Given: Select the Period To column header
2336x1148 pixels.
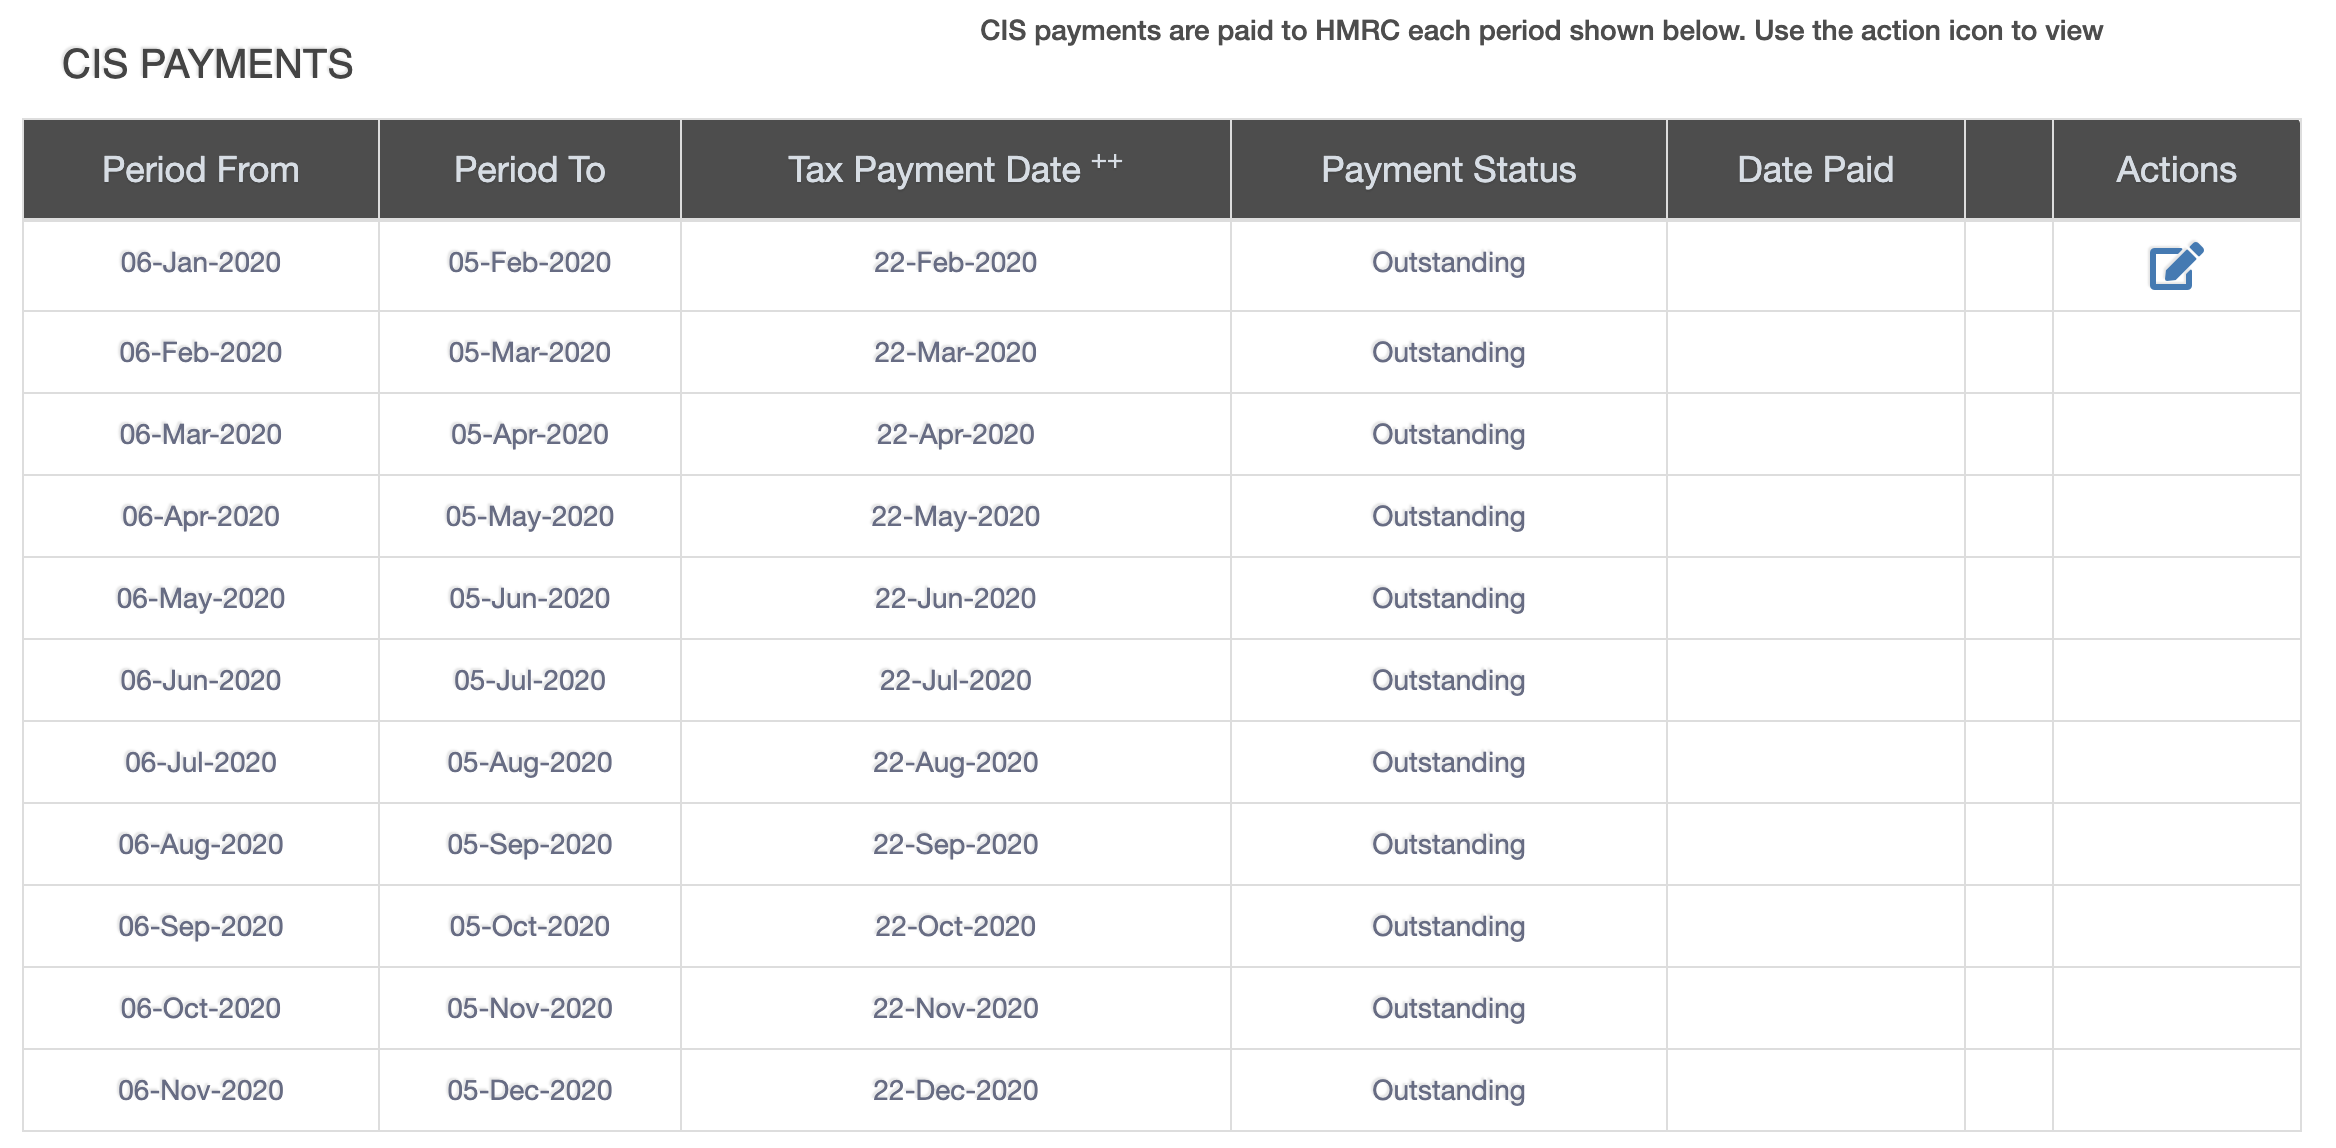Looking at the screenshot, I should (530, 169).
